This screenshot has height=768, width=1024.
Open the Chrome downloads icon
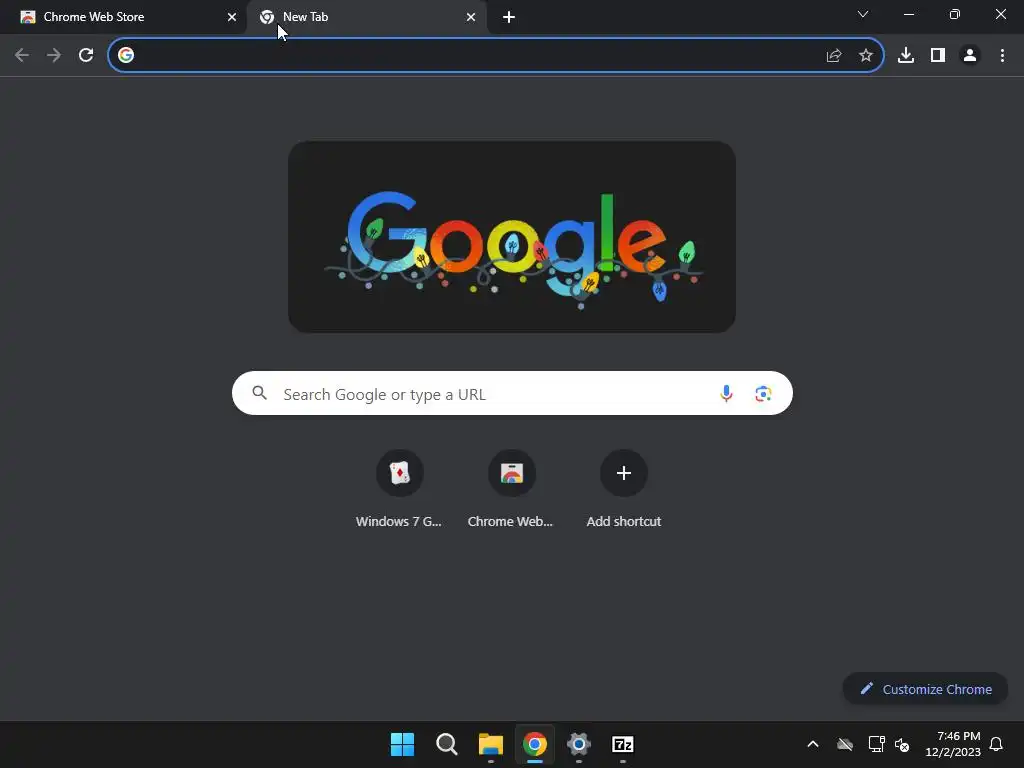click(906, 56)
